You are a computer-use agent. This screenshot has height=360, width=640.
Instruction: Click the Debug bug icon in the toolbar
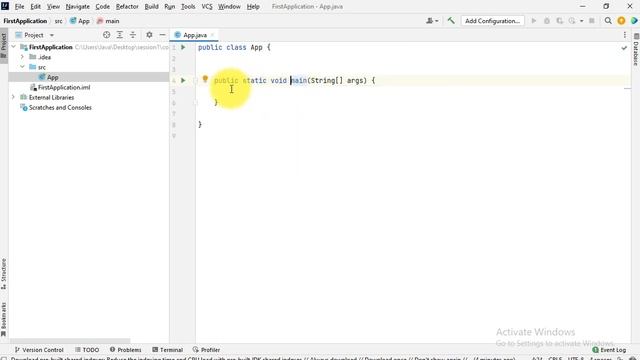(547, 21)
